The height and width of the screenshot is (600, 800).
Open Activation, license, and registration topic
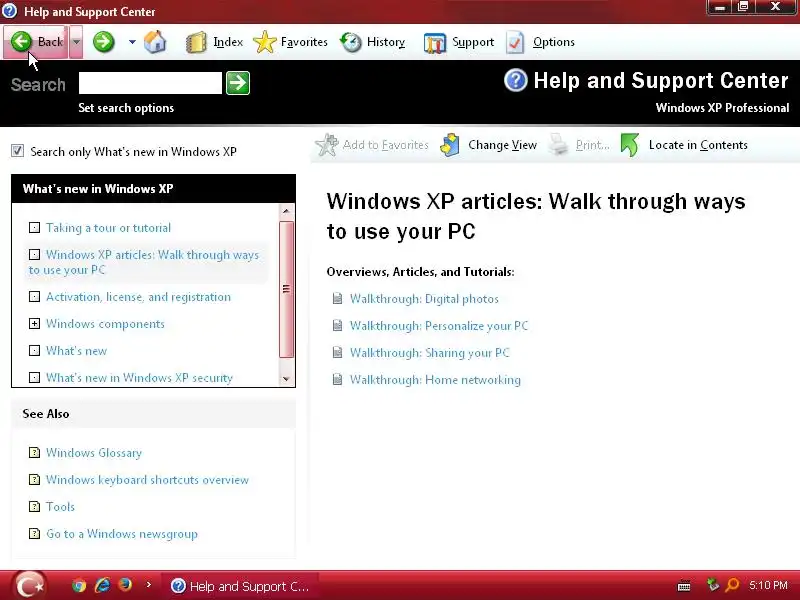tap(138, 297)
